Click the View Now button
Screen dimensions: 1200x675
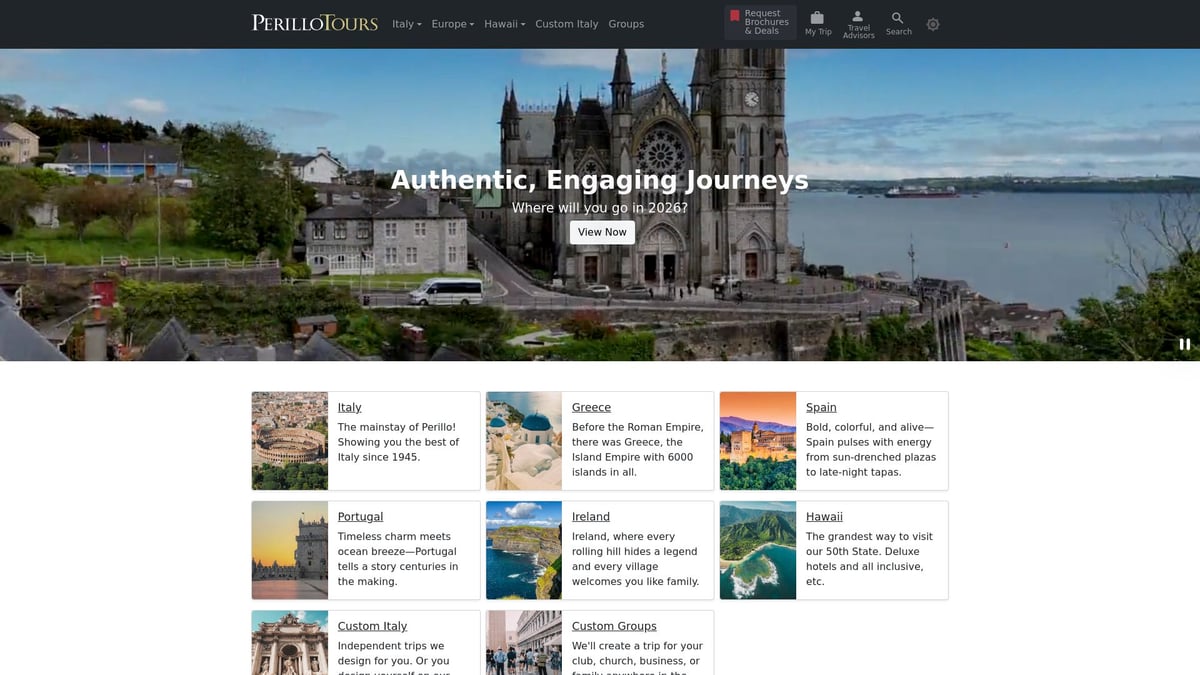point(601,231)
